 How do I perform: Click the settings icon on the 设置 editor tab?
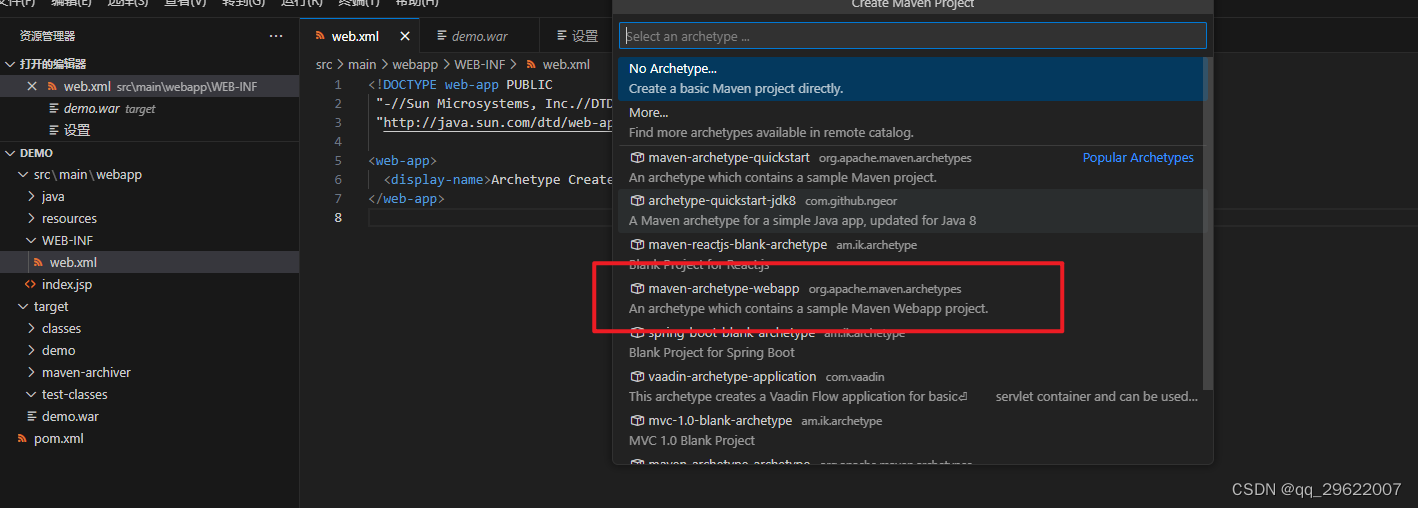coord(561,36)
